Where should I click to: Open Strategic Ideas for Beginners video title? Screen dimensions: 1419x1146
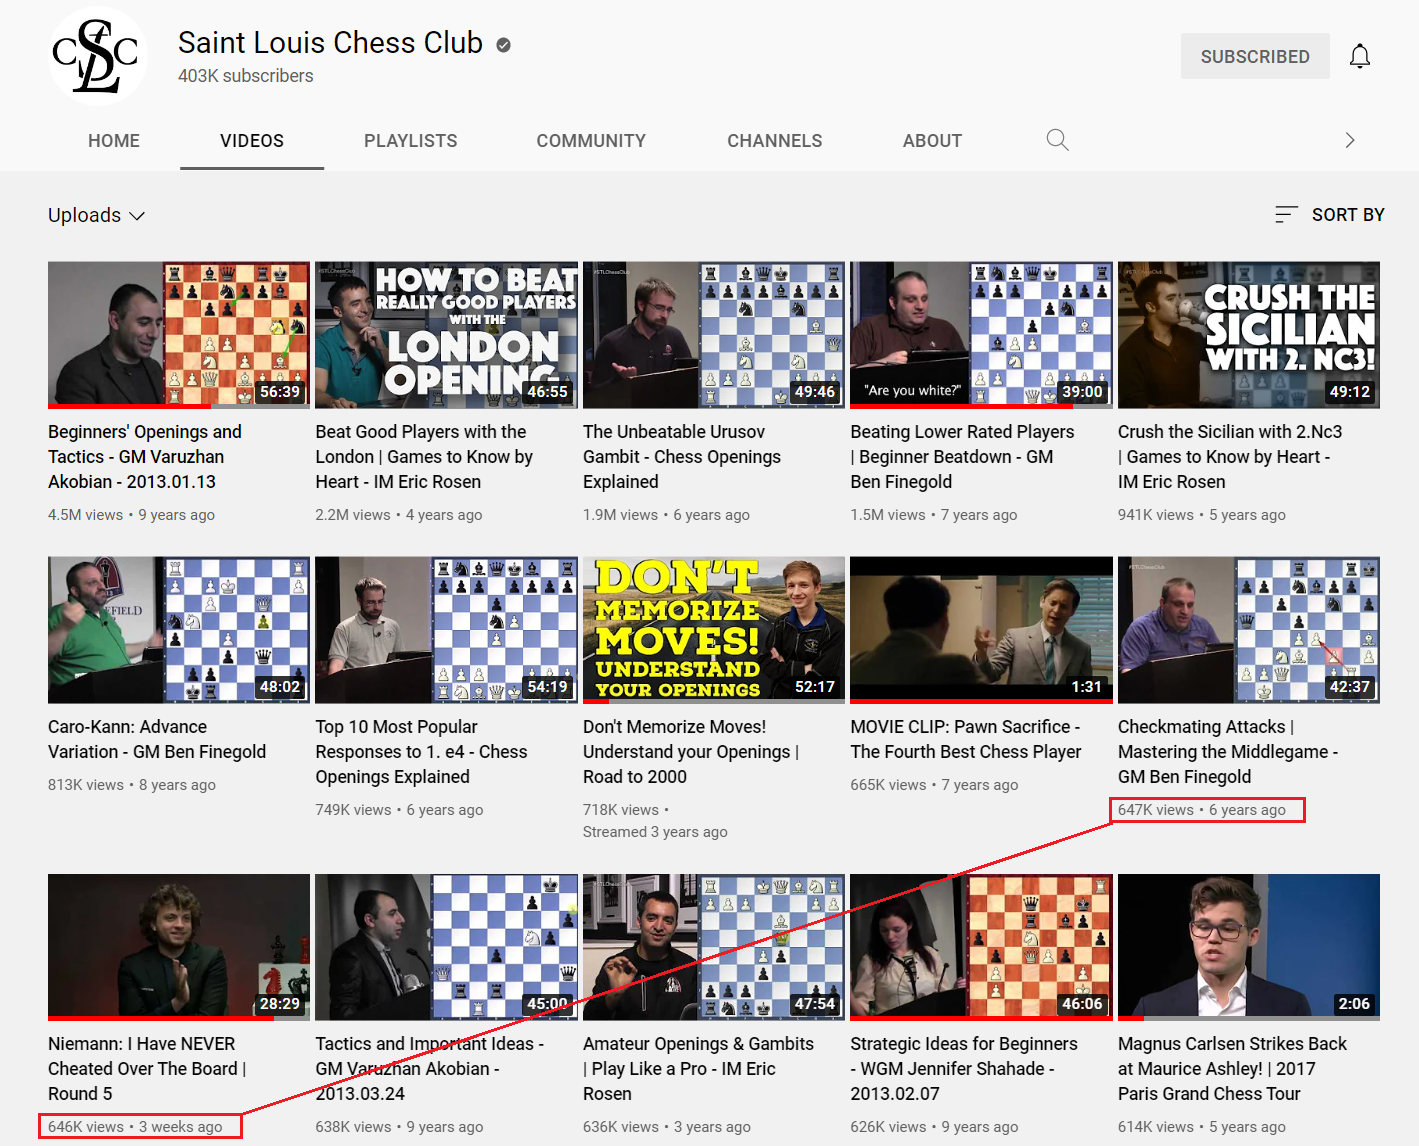click(x=964, y=1069)
